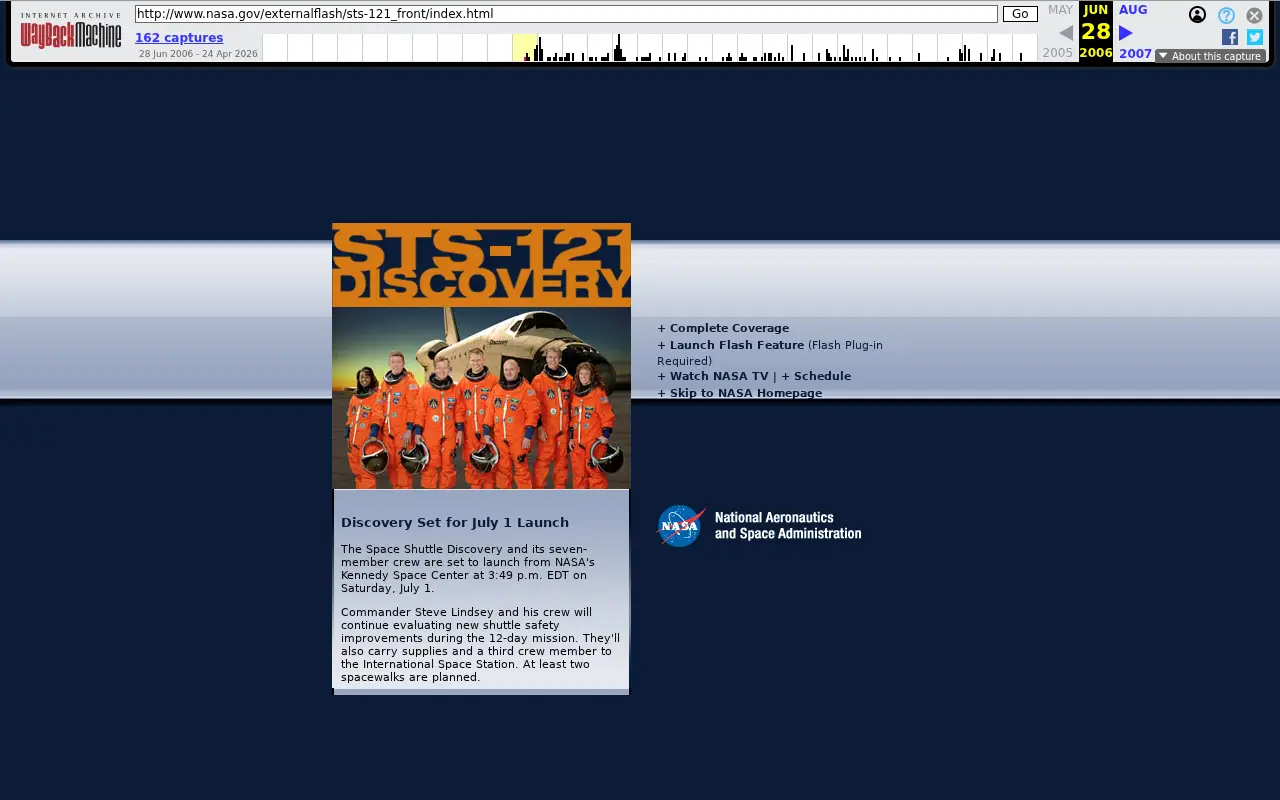This screenshot has height=800, width=1280.
Task: Jump to the AUG capture month
Action: pyautogui.click(x=1133, y=10)
